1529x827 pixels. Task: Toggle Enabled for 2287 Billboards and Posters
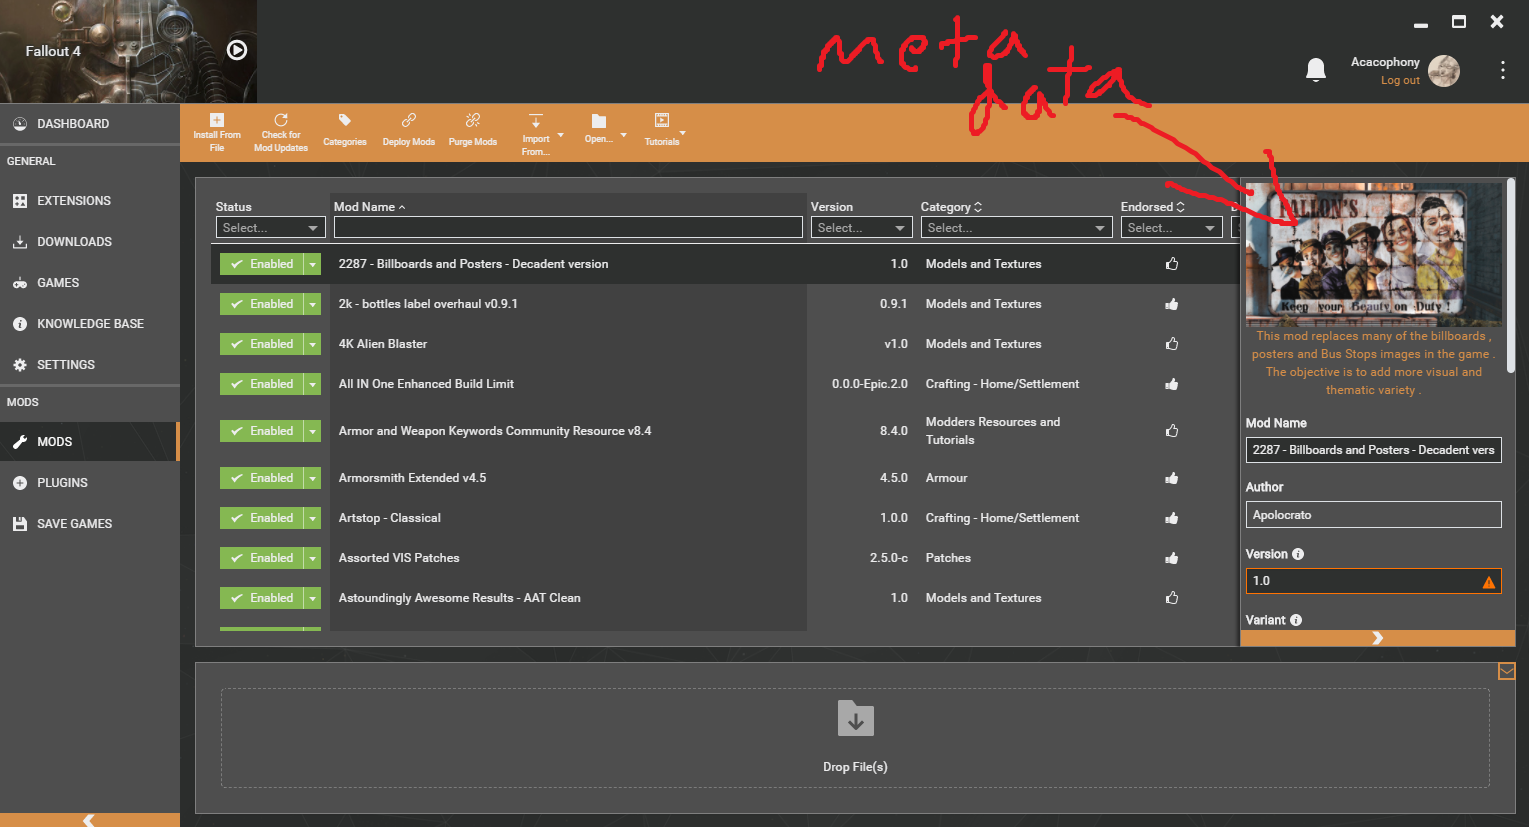pyautogui.click(x=262, y=264)
